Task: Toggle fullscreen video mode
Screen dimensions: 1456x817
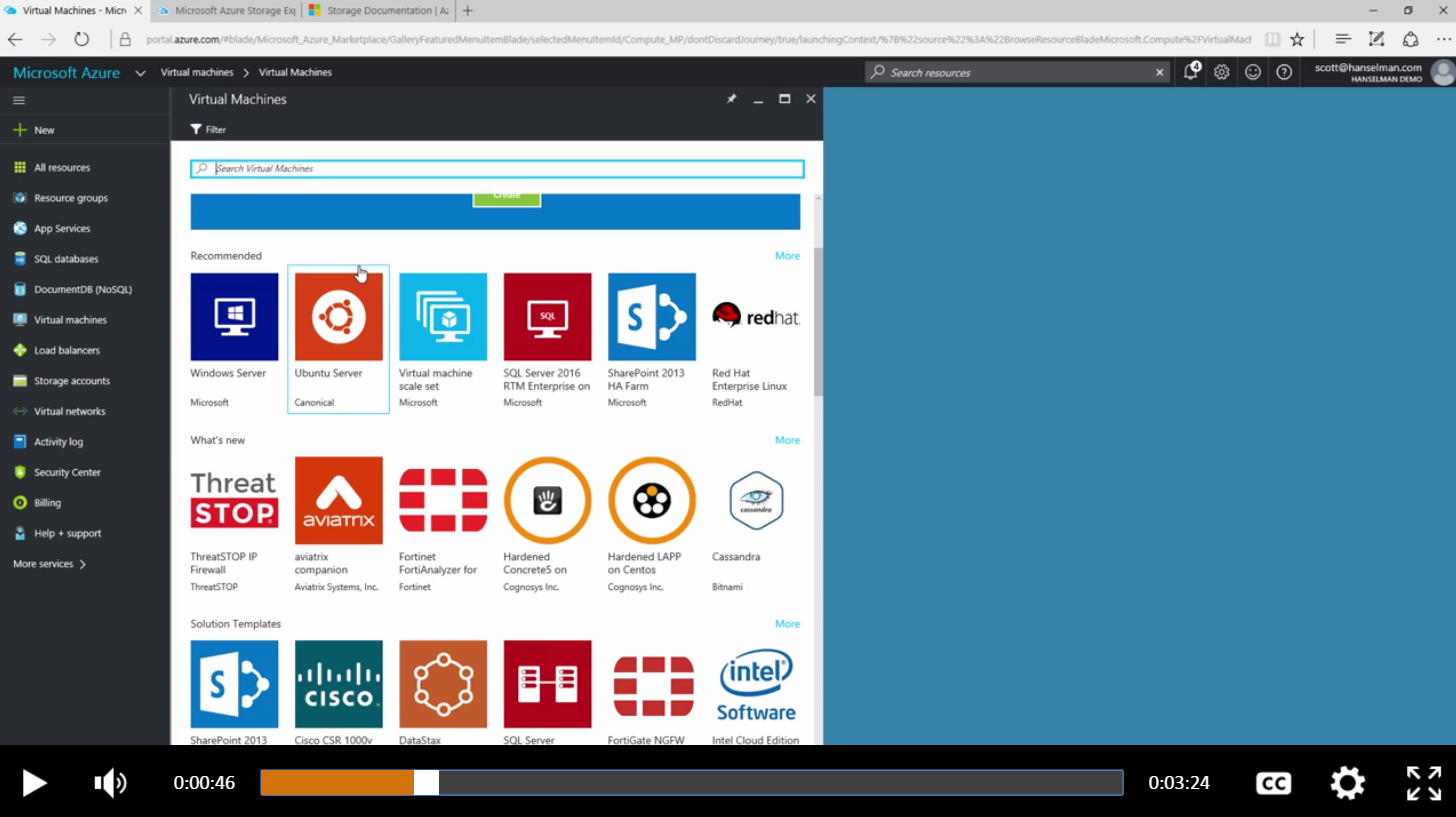Action: (1423, 783)
